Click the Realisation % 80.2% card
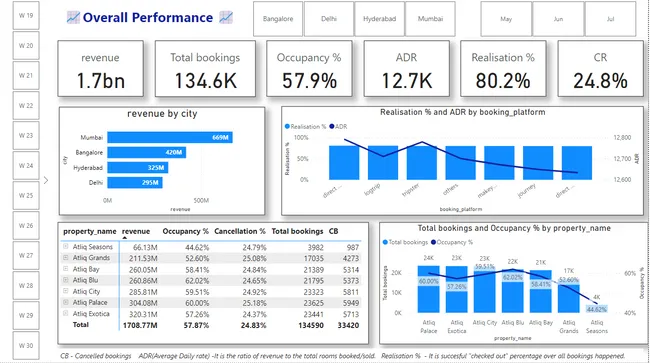The height and width of the screenshot is (363, 650). 503,69
